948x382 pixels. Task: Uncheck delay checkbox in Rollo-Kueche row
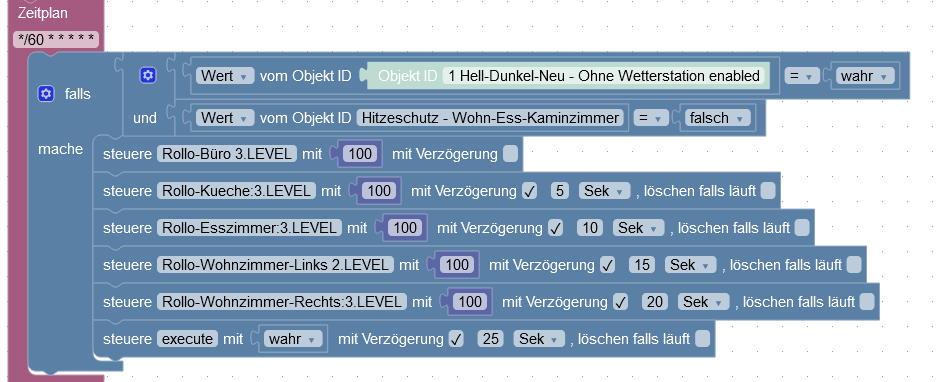click(530, 191)
